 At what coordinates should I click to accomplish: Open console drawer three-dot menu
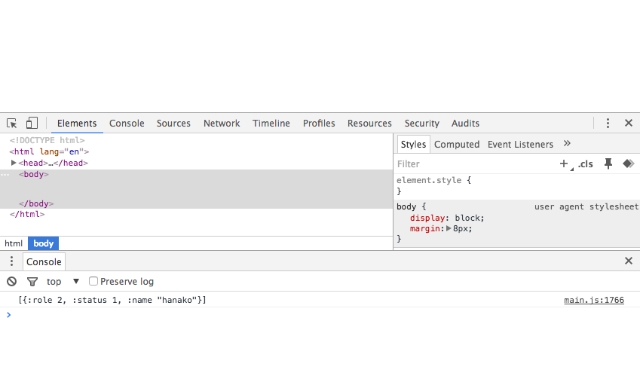(11, 261)
